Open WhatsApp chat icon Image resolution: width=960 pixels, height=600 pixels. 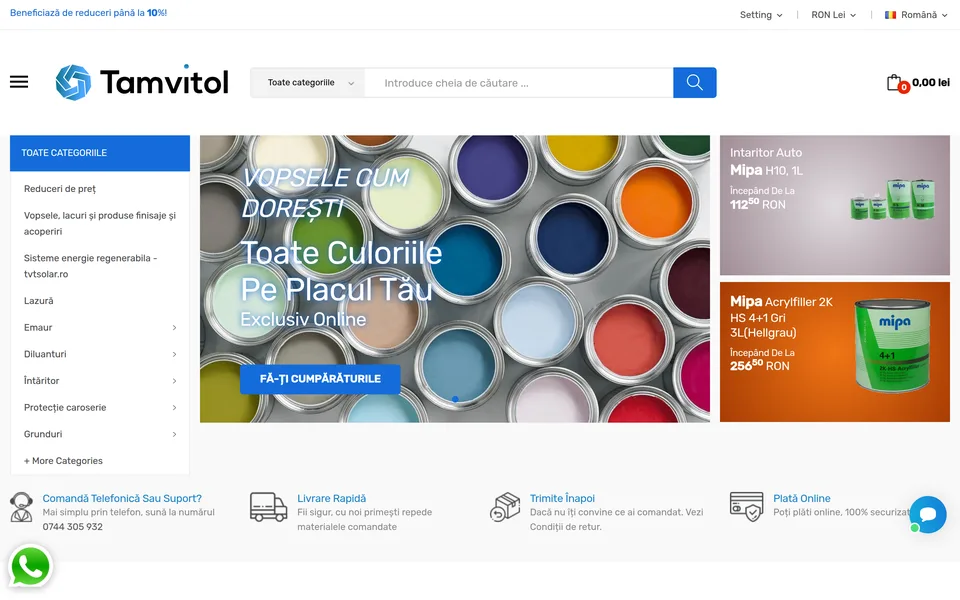click(x=30, y=566)
